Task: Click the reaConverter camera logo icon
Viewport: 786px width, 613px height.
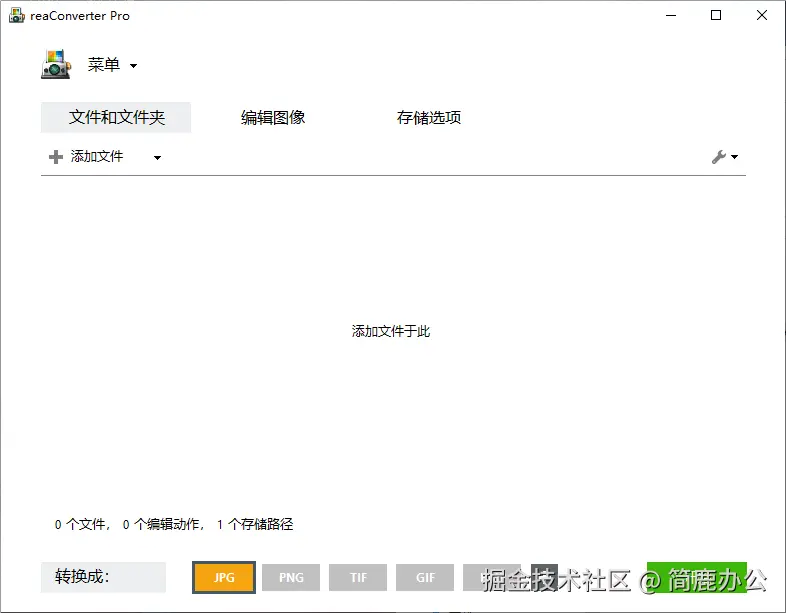Action: click(56, 64)
